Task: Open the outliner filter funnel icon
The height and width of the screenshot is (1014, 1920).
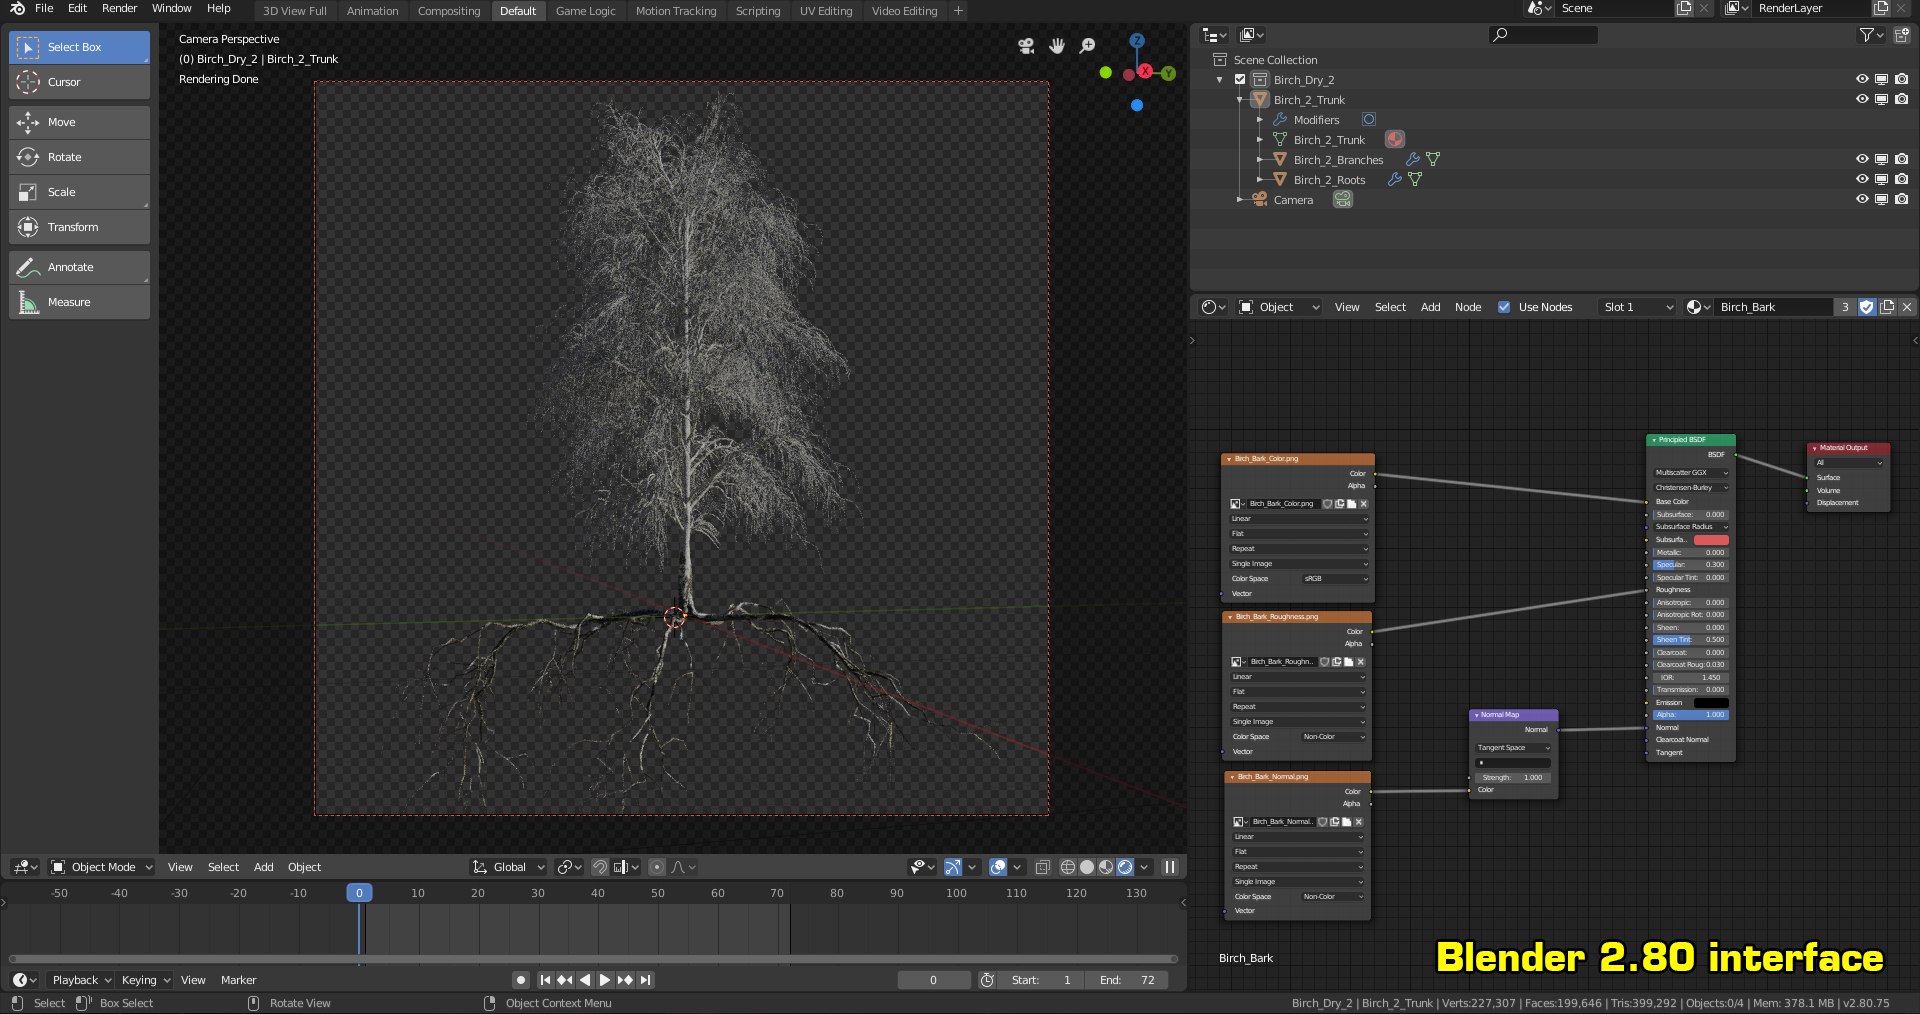Action: (x=1866, y=35)
